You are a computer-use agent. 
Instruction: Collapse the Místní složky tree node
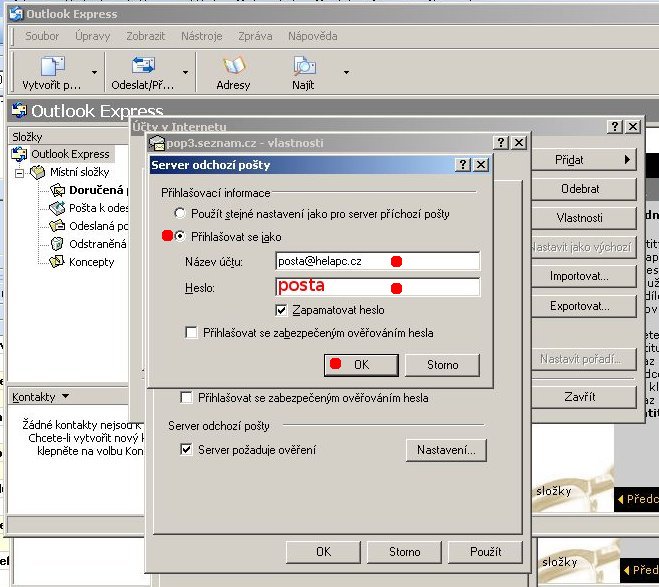[x=19, y=173]
